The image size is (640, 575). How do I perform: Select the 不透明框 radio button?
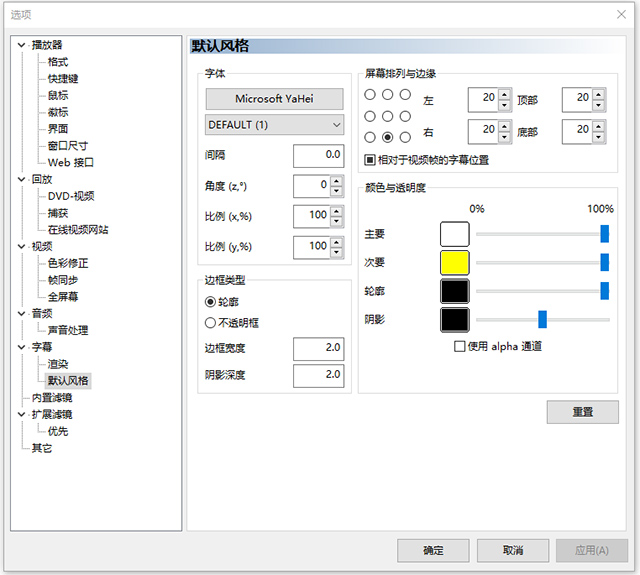point(210,323)
